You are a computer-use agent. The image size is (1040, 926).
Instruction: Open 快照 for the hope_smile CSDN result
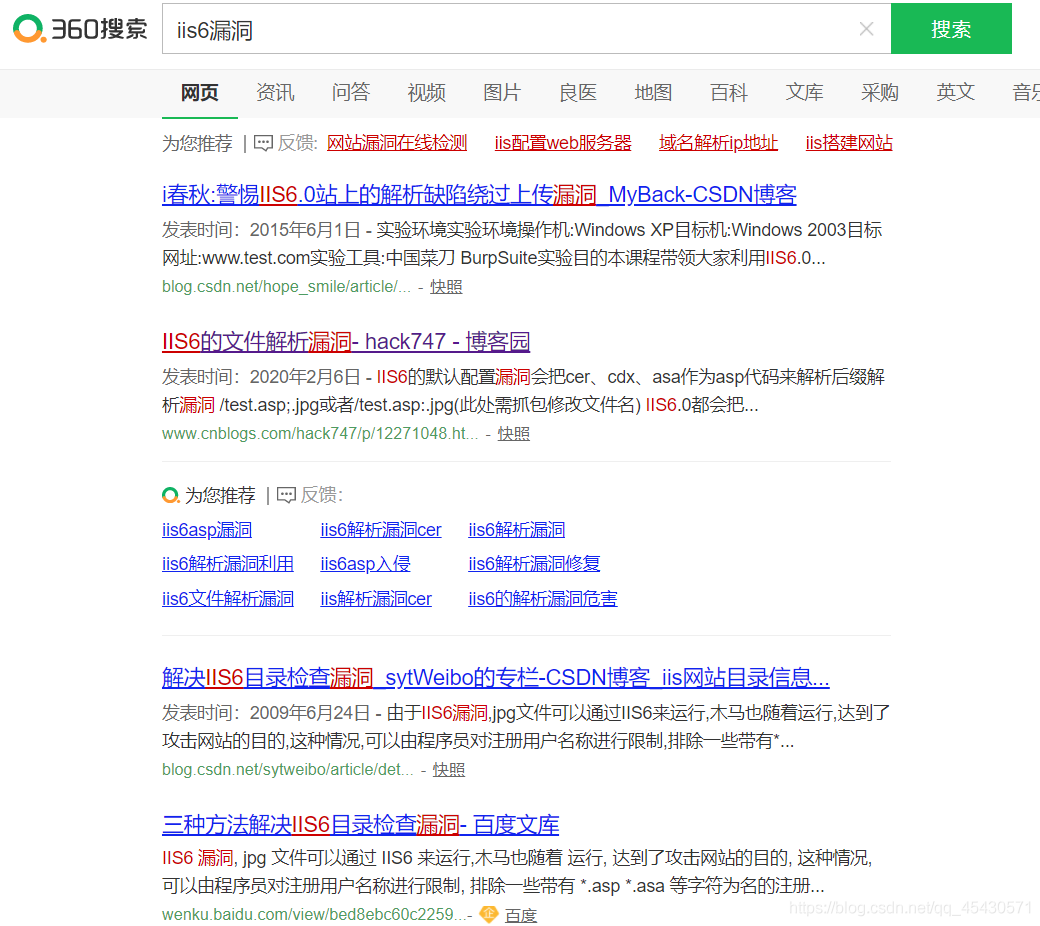(446, 287)
